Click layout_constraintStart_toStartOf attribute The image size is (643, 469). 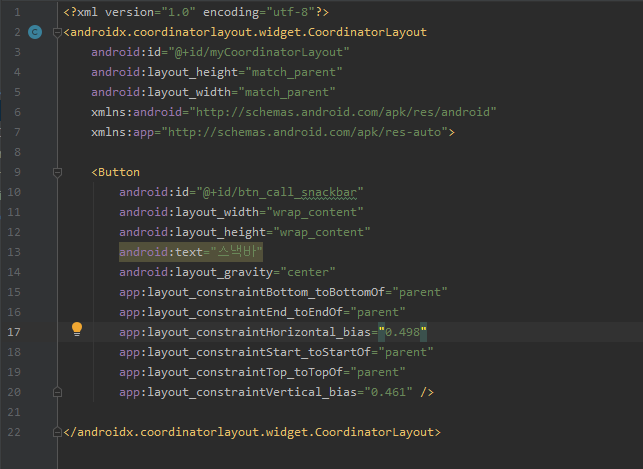coord(276,352)
